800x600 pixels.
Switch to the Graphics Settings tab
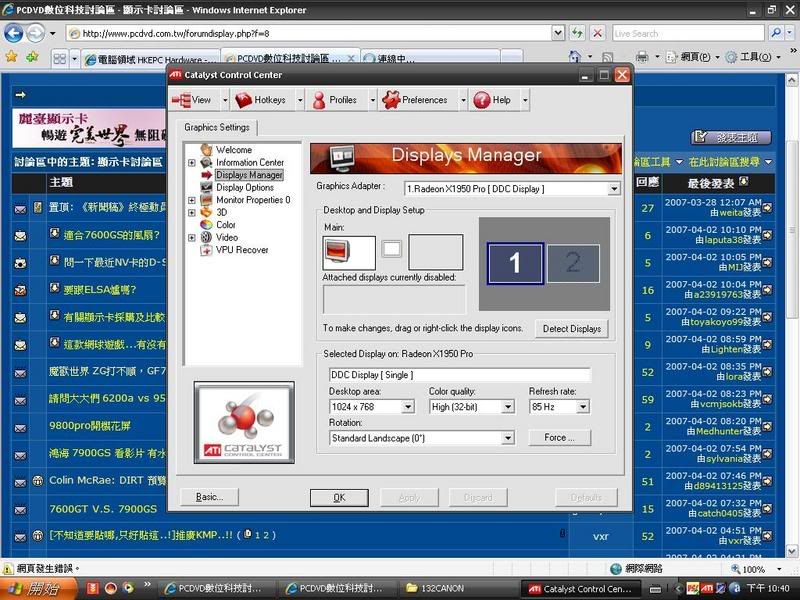[x=217, y=128]
